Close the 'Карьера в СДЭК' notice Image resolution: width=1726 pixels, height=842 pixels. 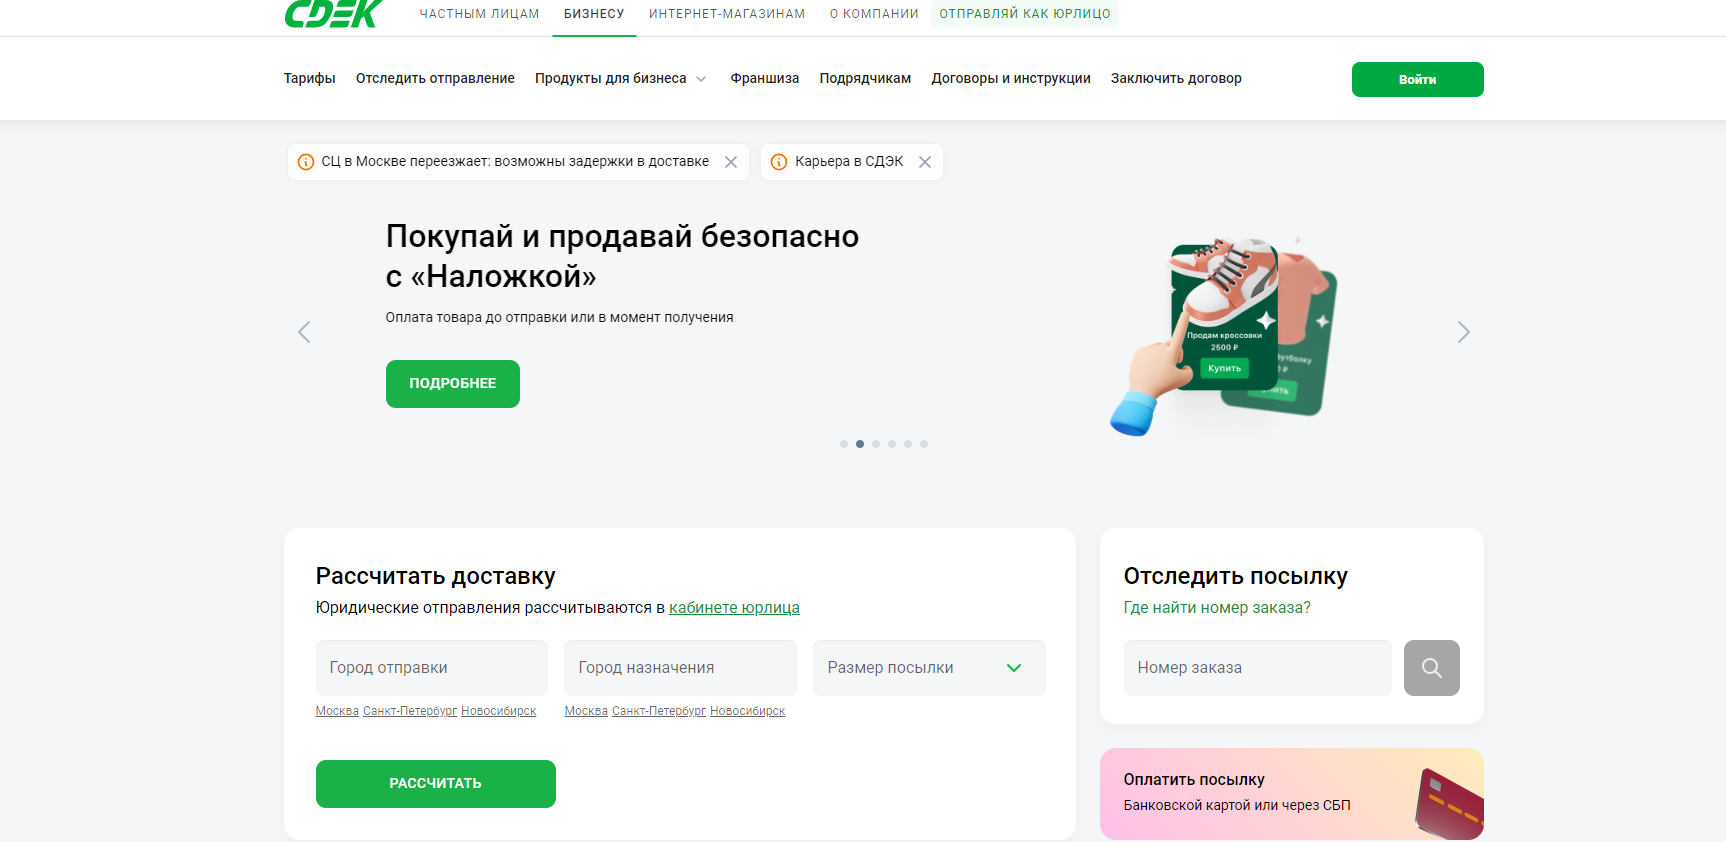tap(925, 162)
